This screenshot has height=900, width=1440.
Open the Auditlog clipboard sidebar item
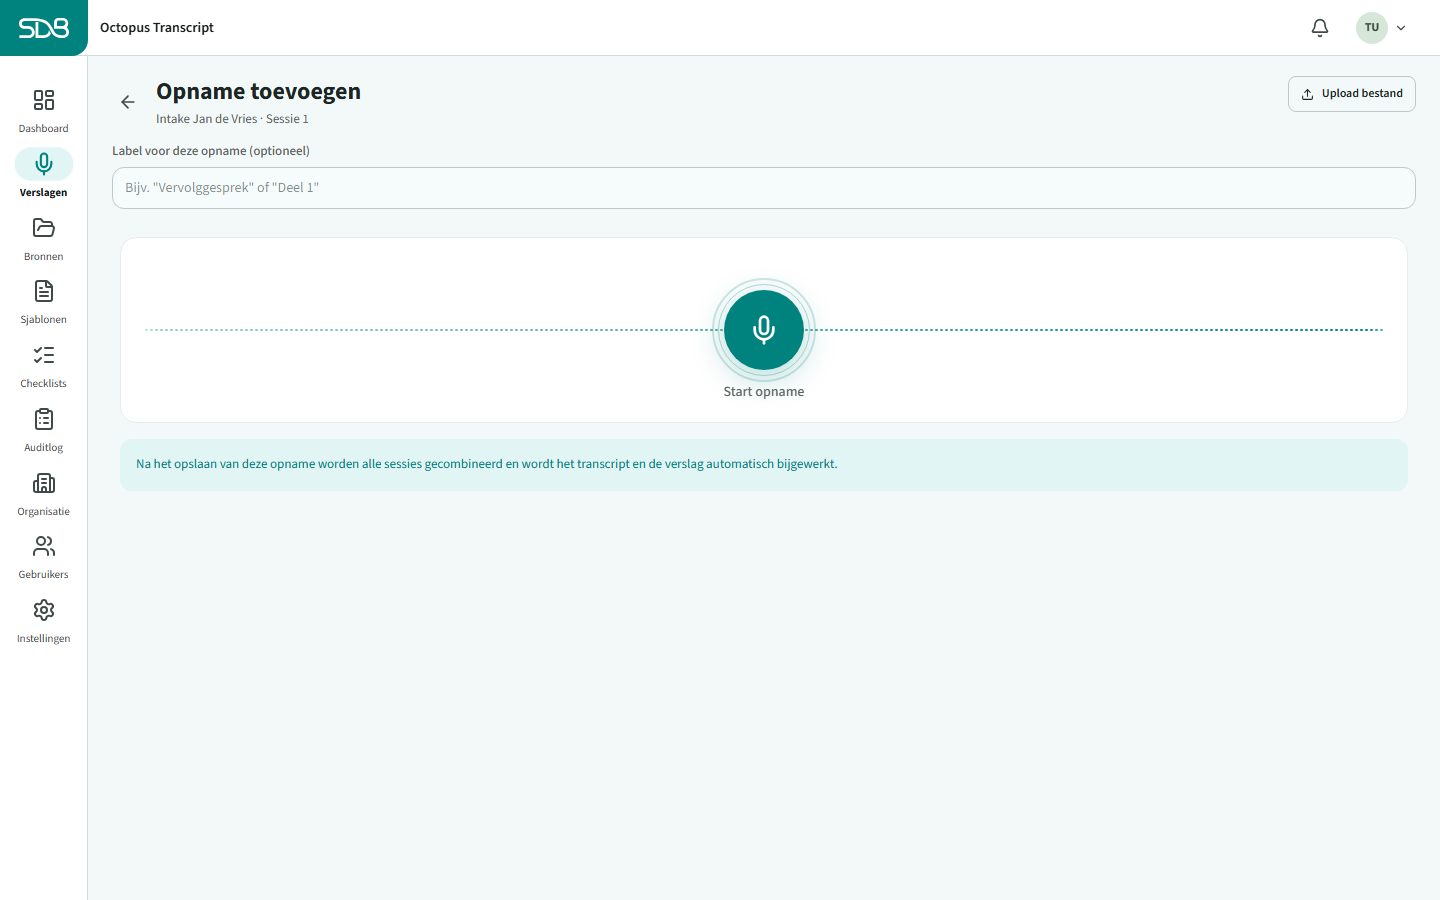click(43, 430)
